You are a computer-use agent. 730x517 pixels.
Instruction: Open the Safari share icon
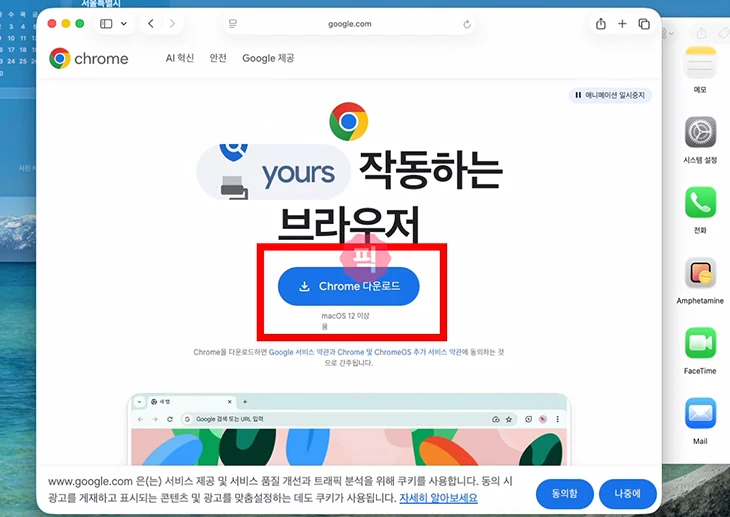click(601, 24)
